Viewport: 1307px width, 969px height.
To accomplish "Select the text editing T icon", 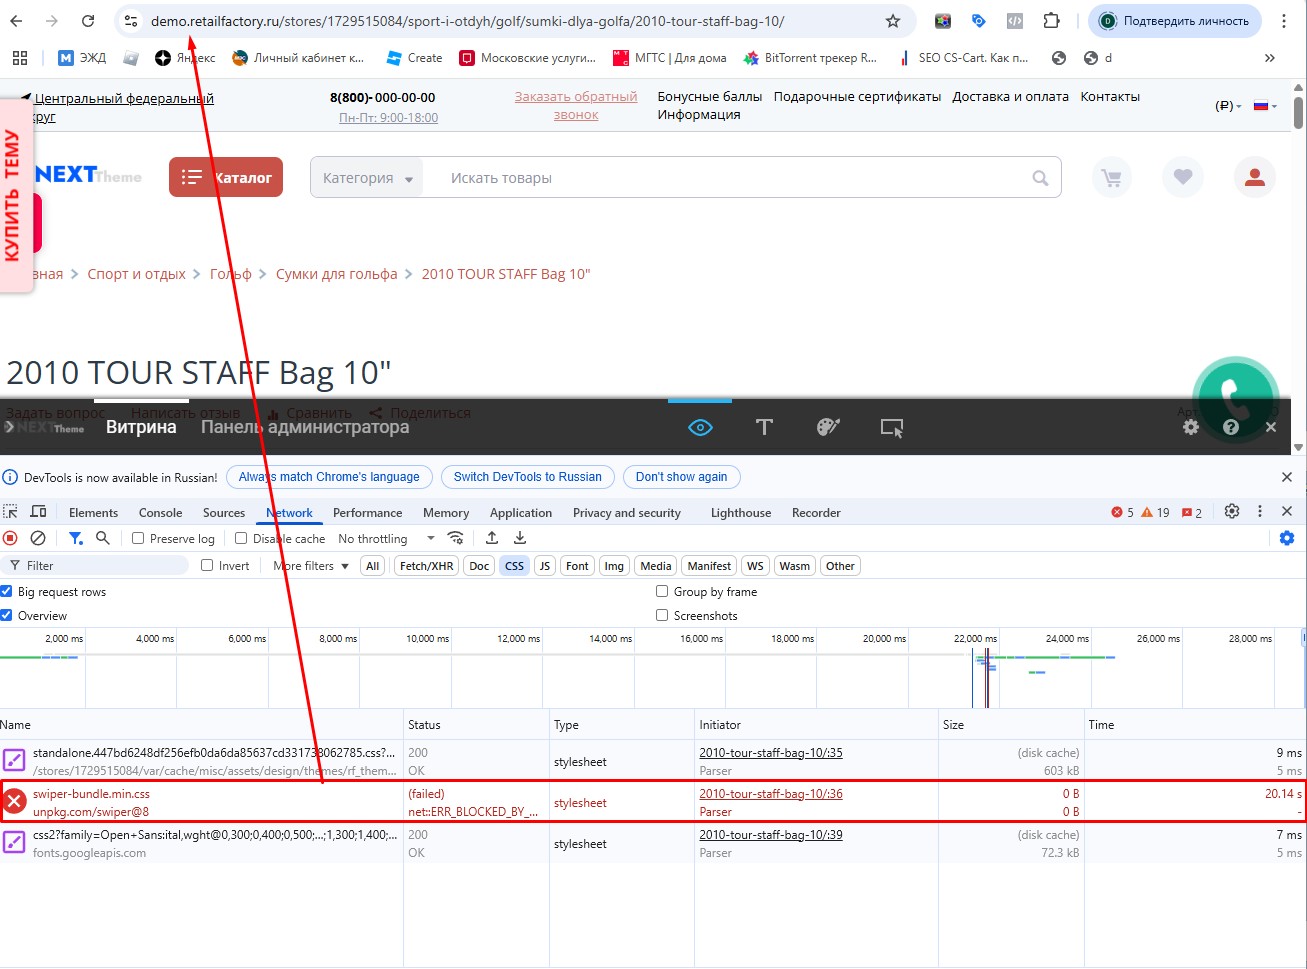I will [x=764, y=428].
